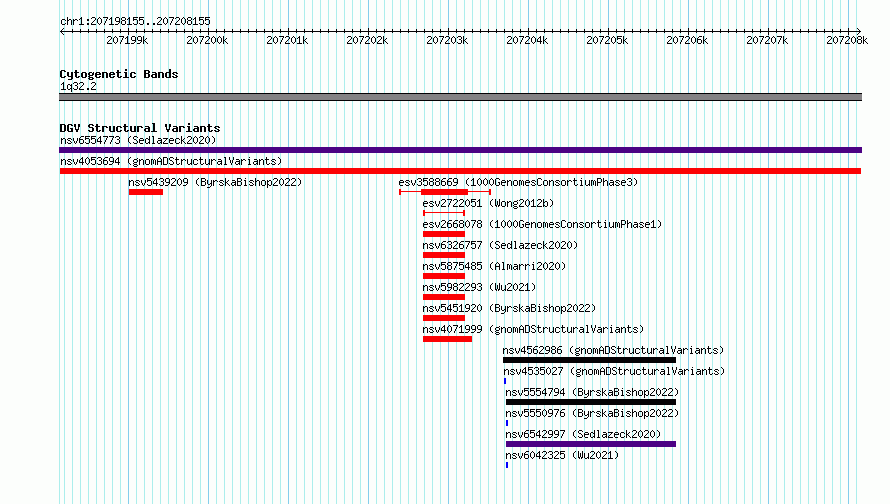Click the red nsv5875485 variant bar

pos(444,276)
